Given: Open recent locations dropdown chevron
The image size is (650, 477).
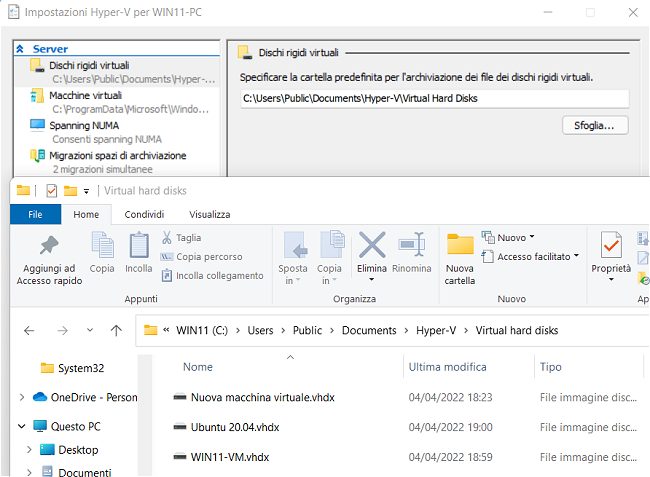Looking at the screenshot, I should 90,330.
